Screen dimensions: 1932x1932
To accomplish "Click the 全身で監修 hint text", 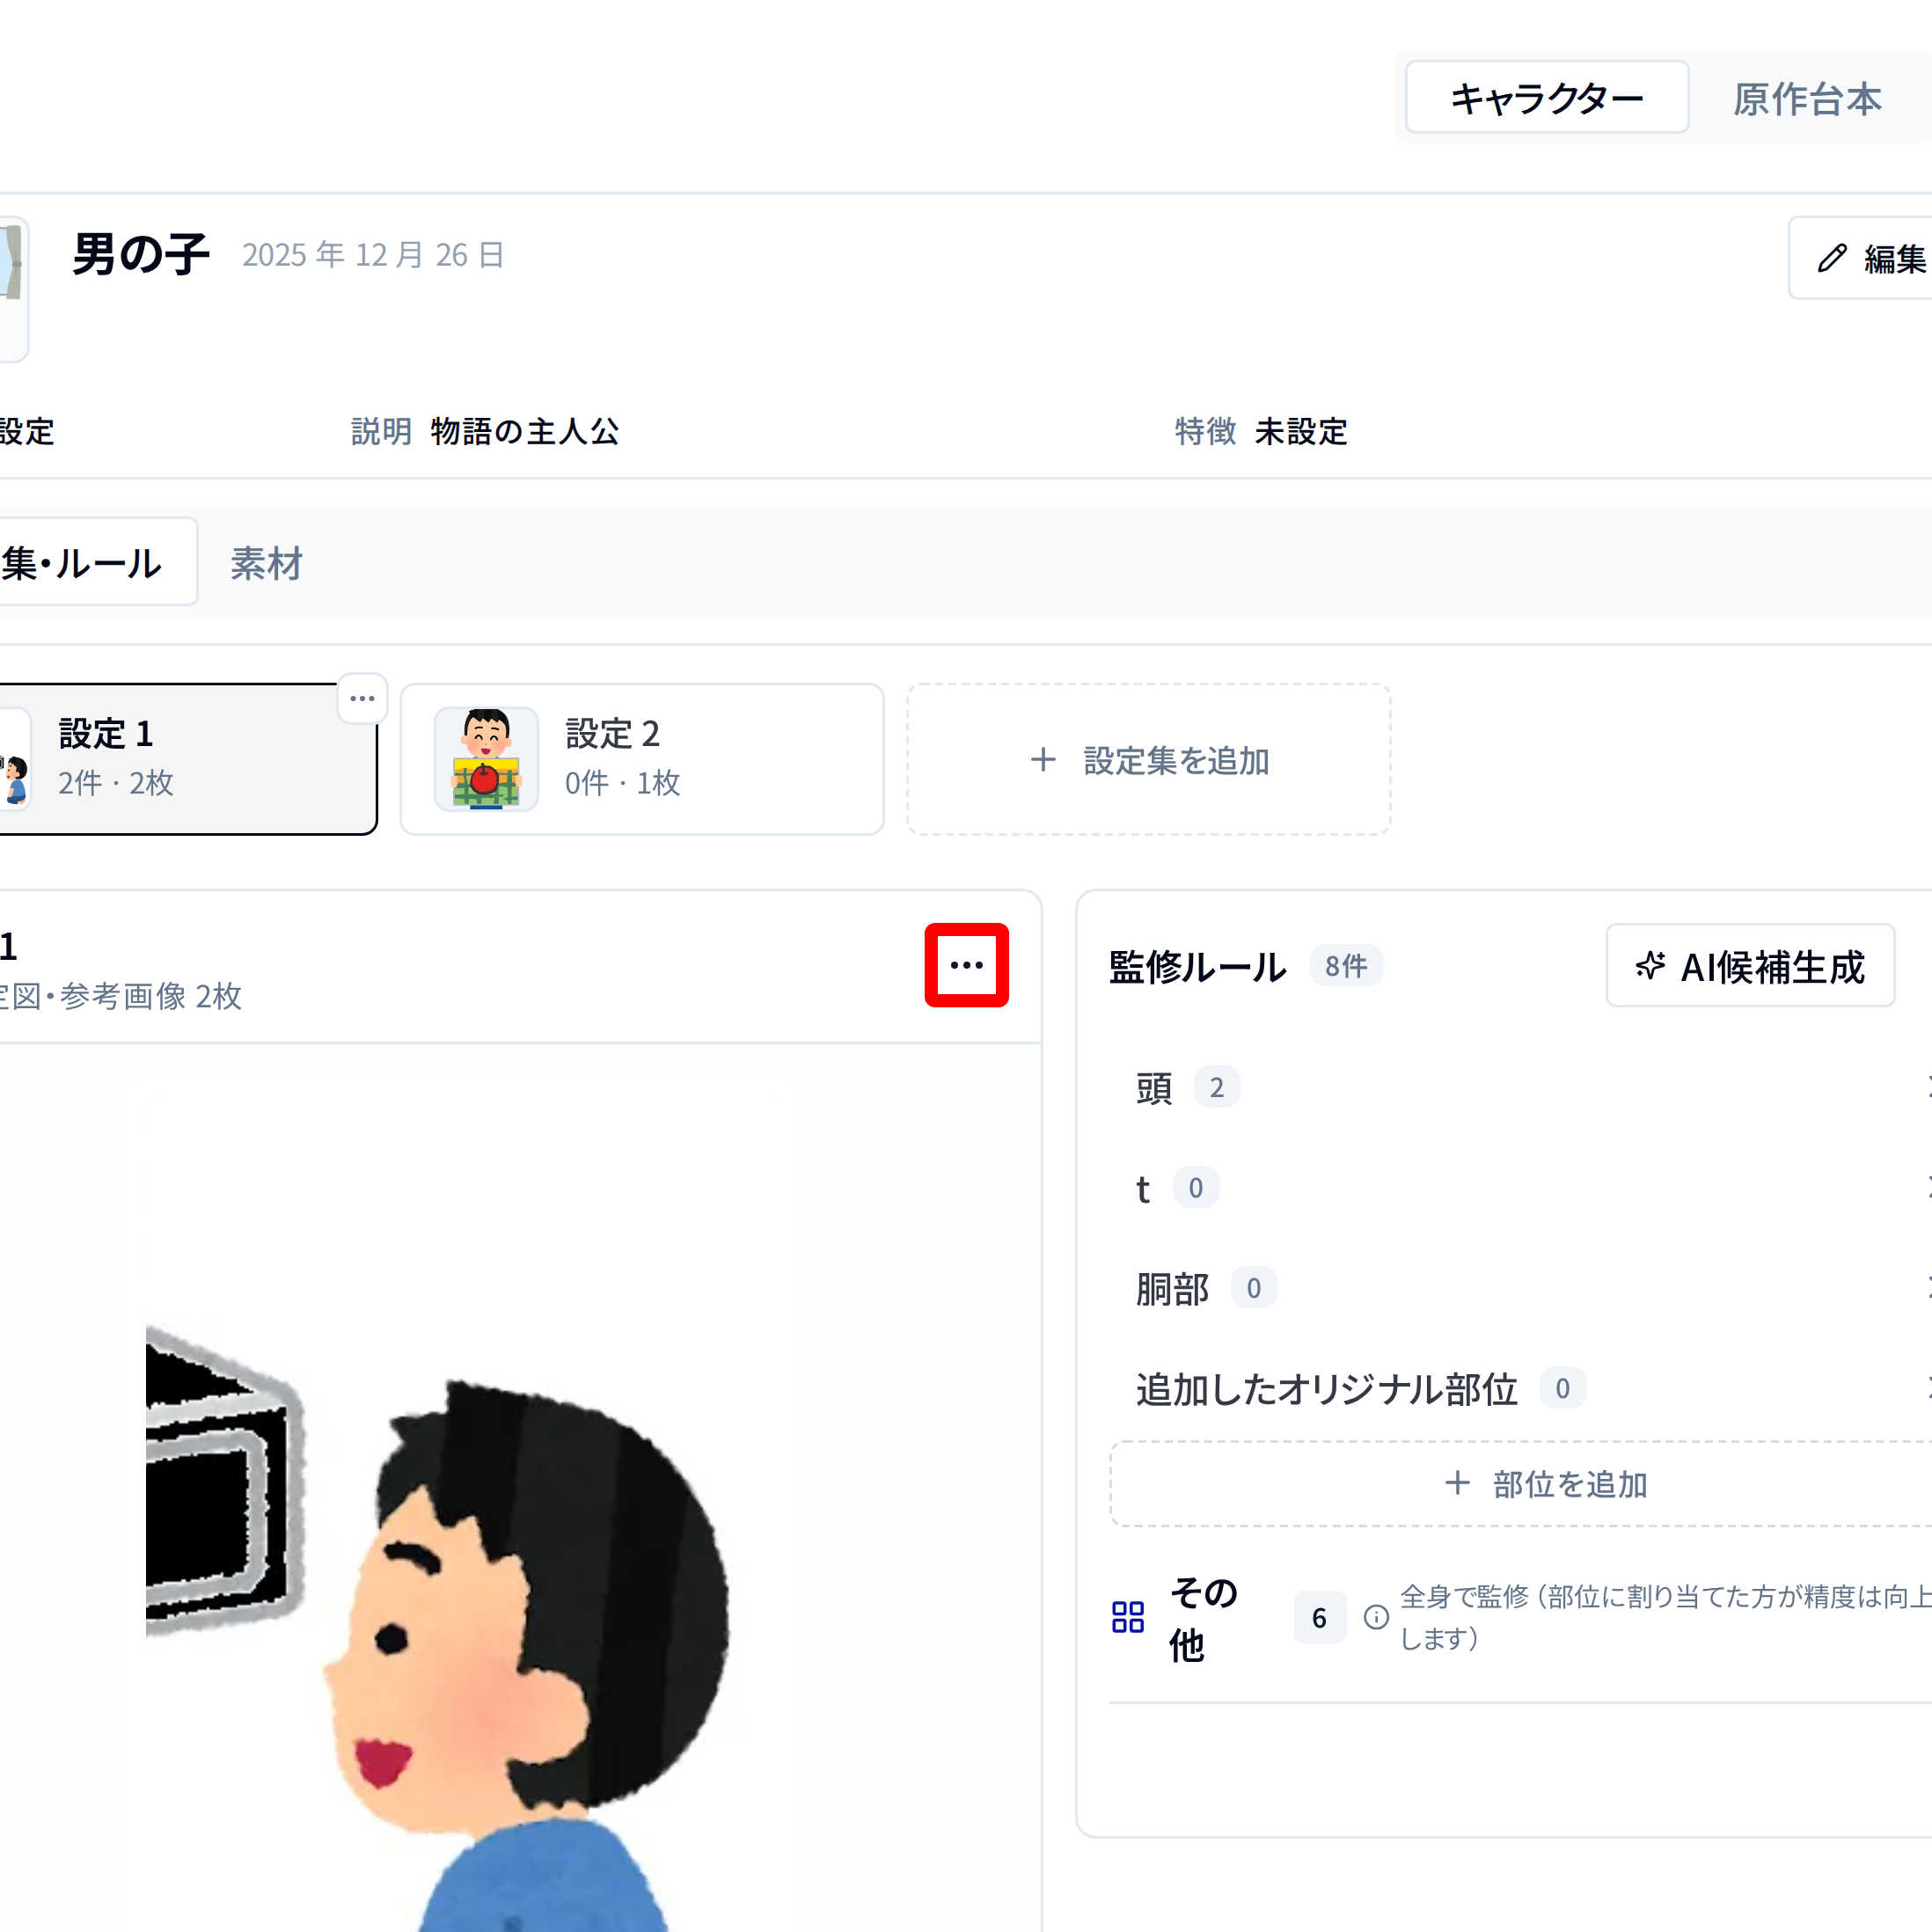I will (1665, 1617).
